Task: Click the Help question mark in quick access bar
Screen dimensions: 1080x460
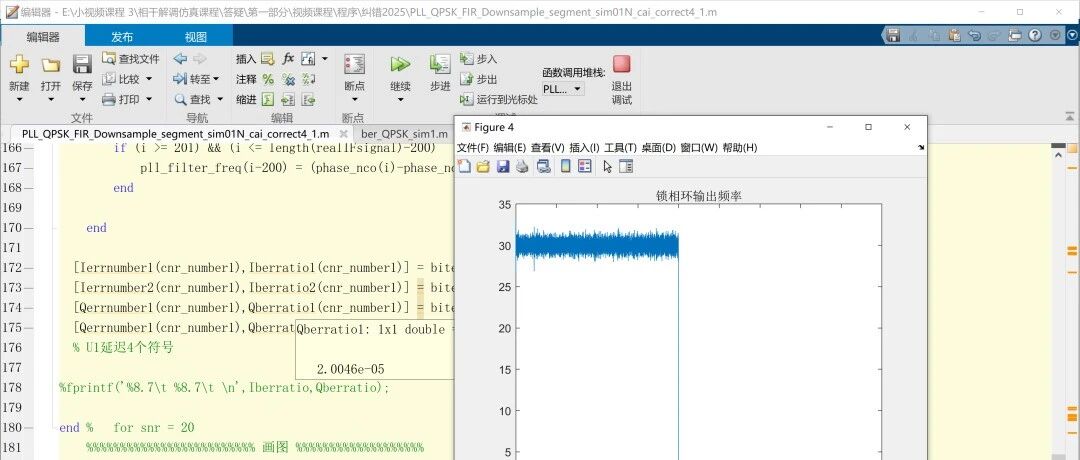Action: click(1035, 35)
